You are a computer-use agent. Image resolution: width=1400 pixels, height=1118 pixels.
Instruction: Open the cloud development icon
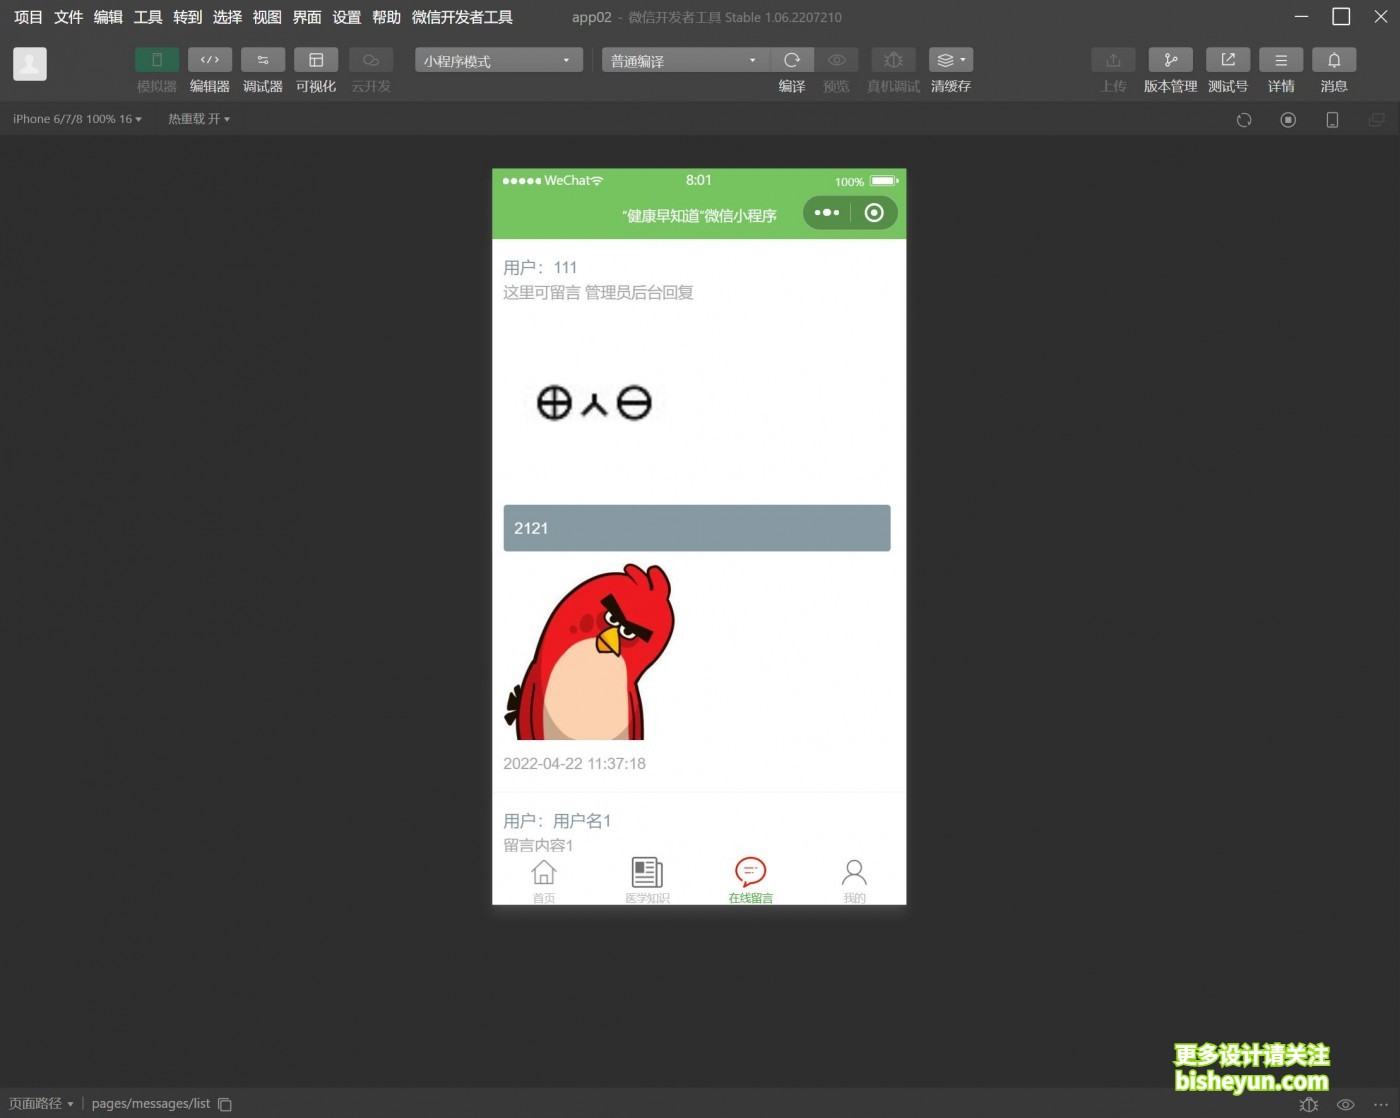pyautogui.click(x=371, y=60)
